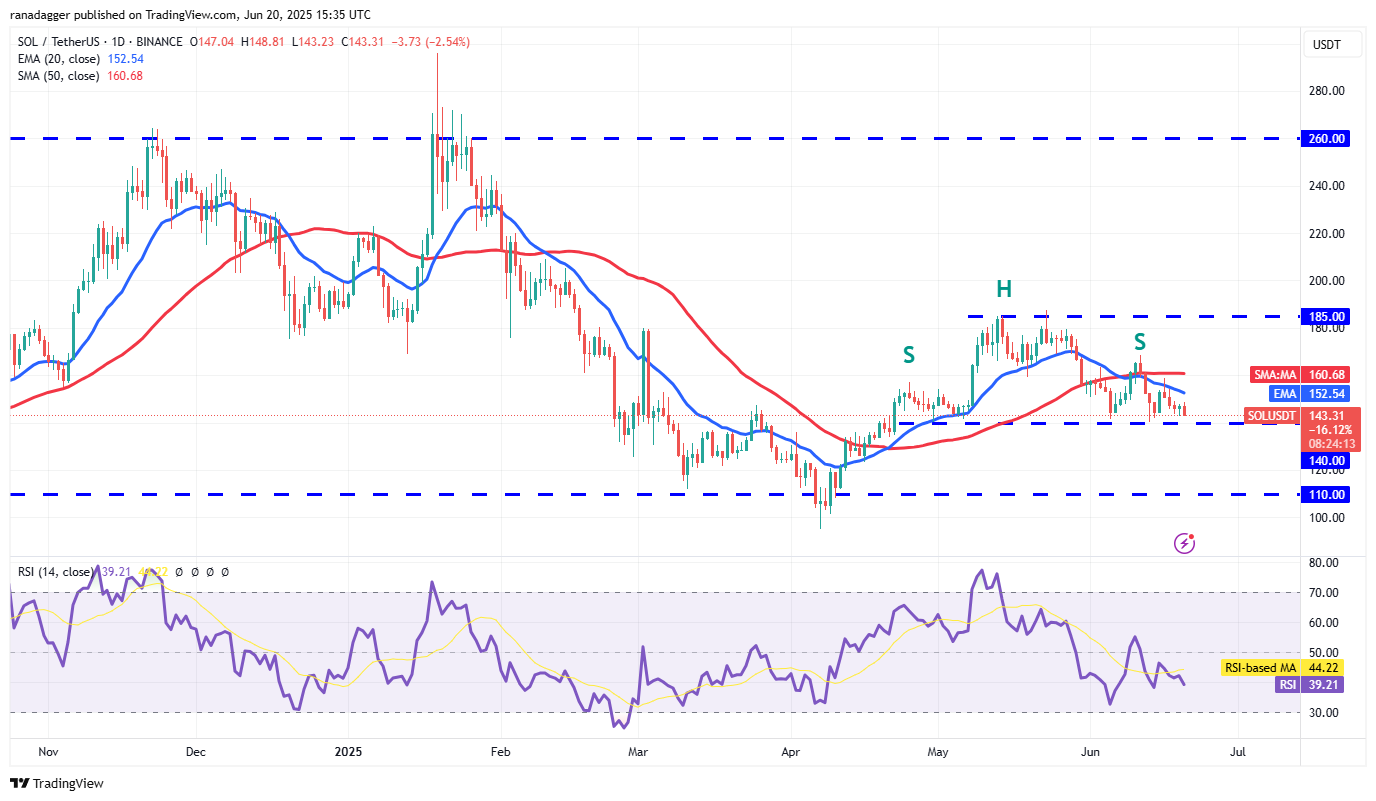Click the 140.00 support price label
This screenshot has width=1376, height=801.
[1324, 460]
